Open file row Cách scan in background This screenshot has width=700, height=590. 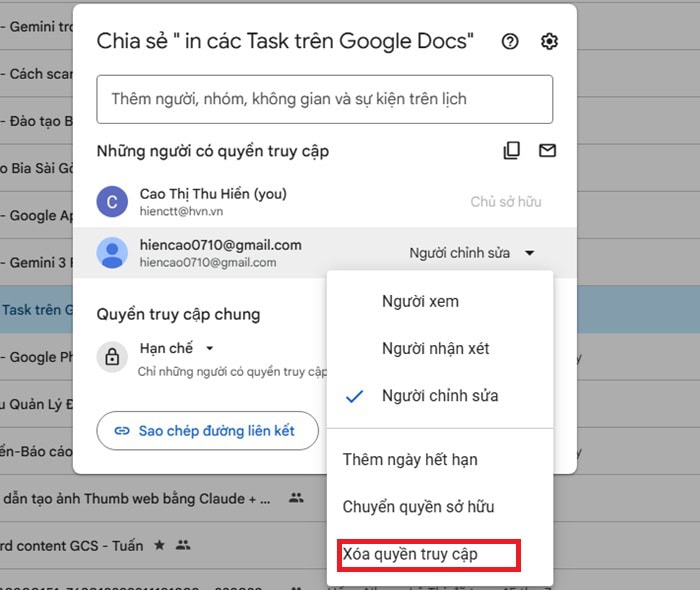pos(37,74)
